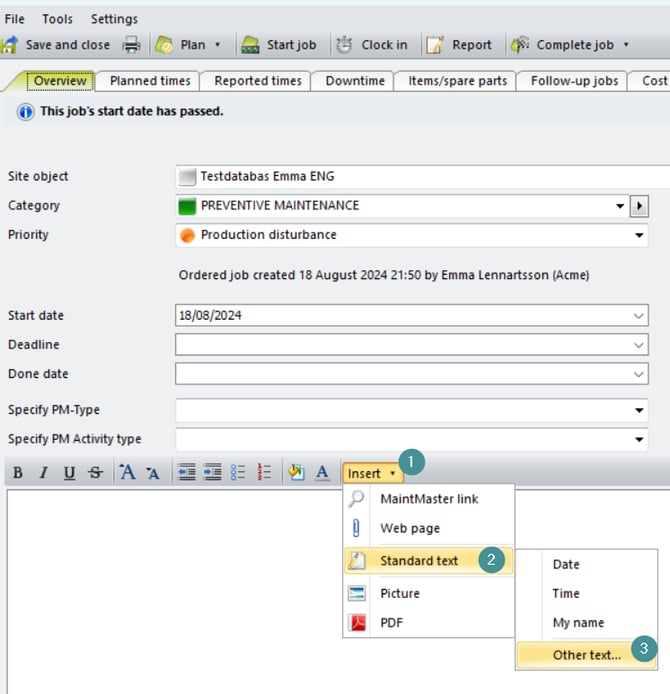Click the print icon in toolbar

click(x=131, y=45)
